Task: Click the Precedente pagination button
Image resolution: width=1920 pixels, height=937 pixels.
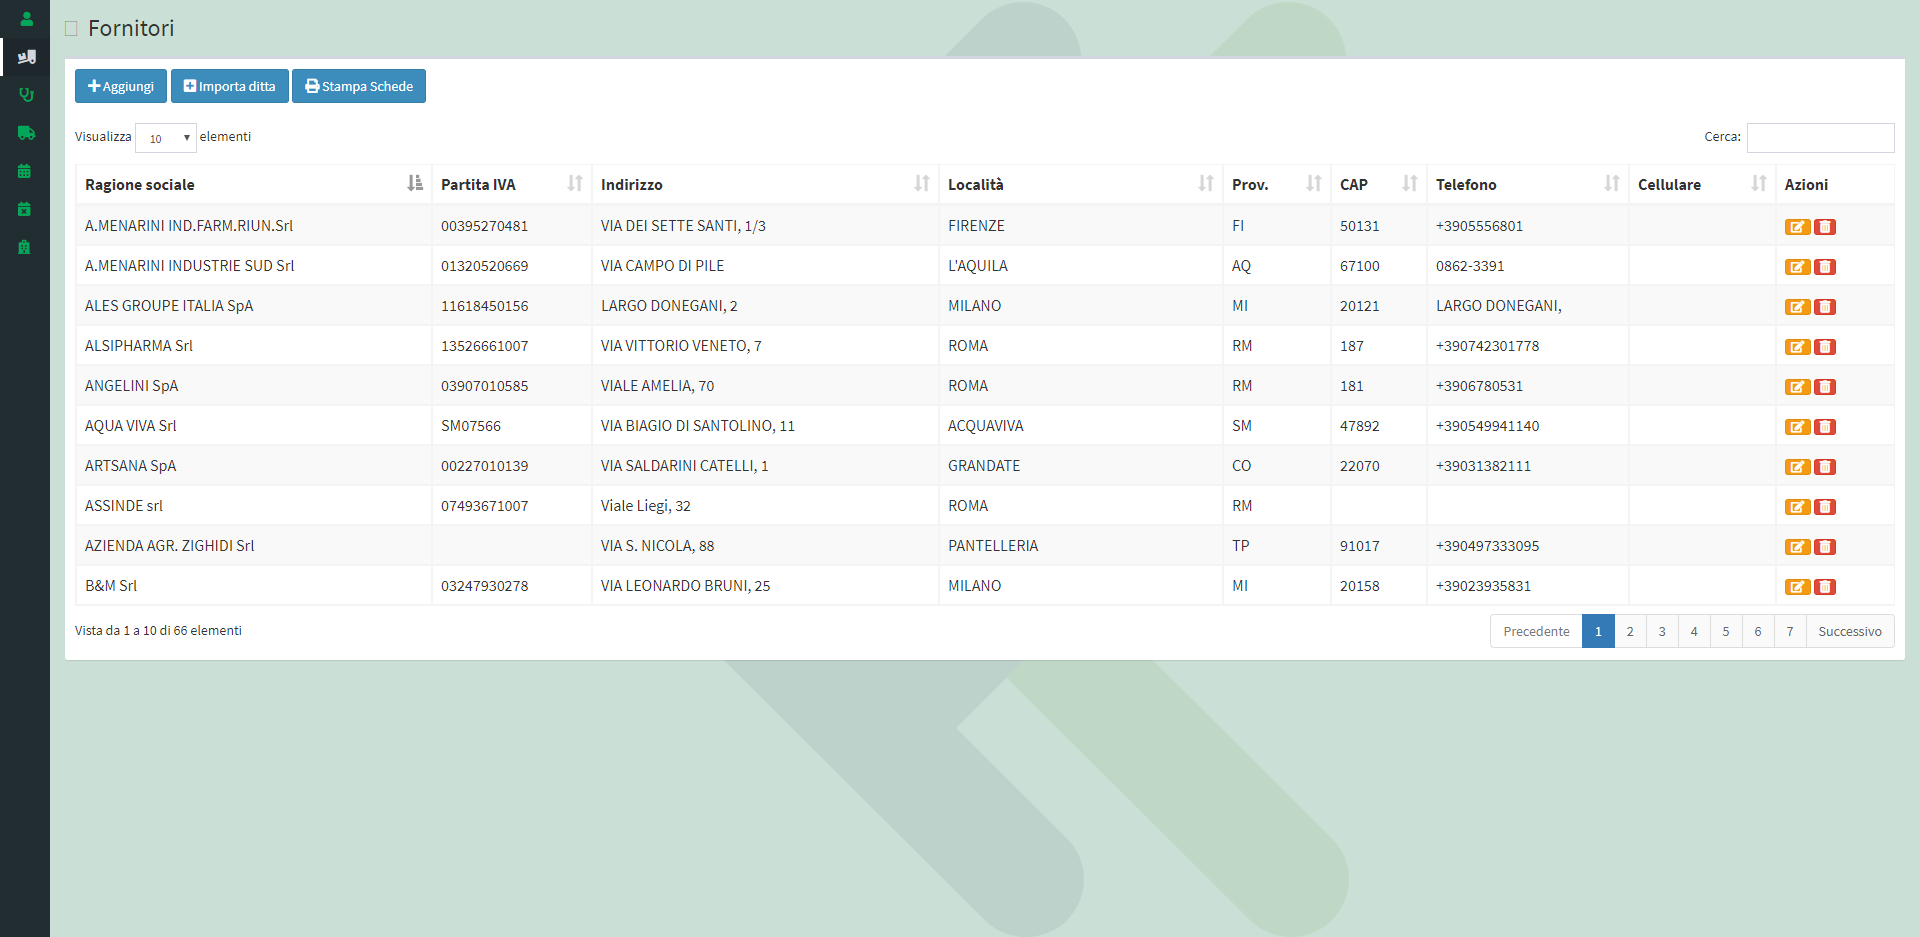Action: click(1536, 631)
